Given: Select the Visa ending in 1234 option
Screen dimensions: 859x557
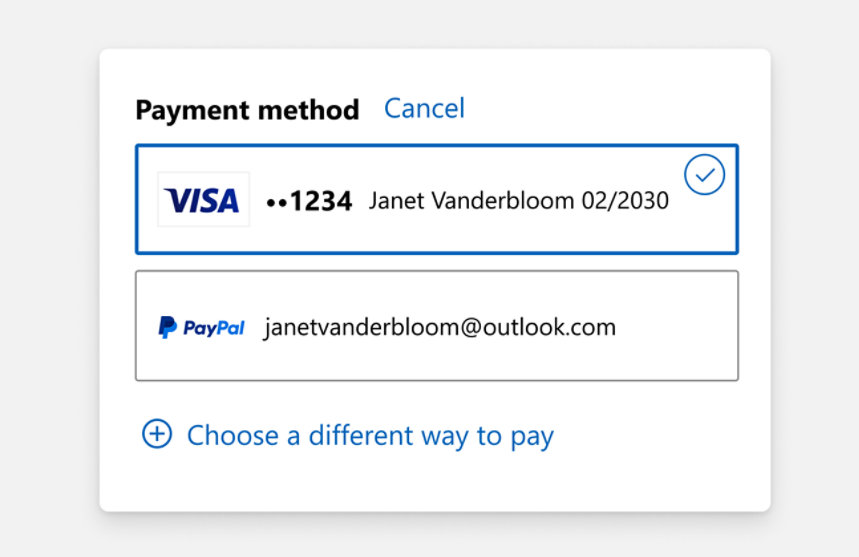Looking at the screenshot, I should click(437, 200).
